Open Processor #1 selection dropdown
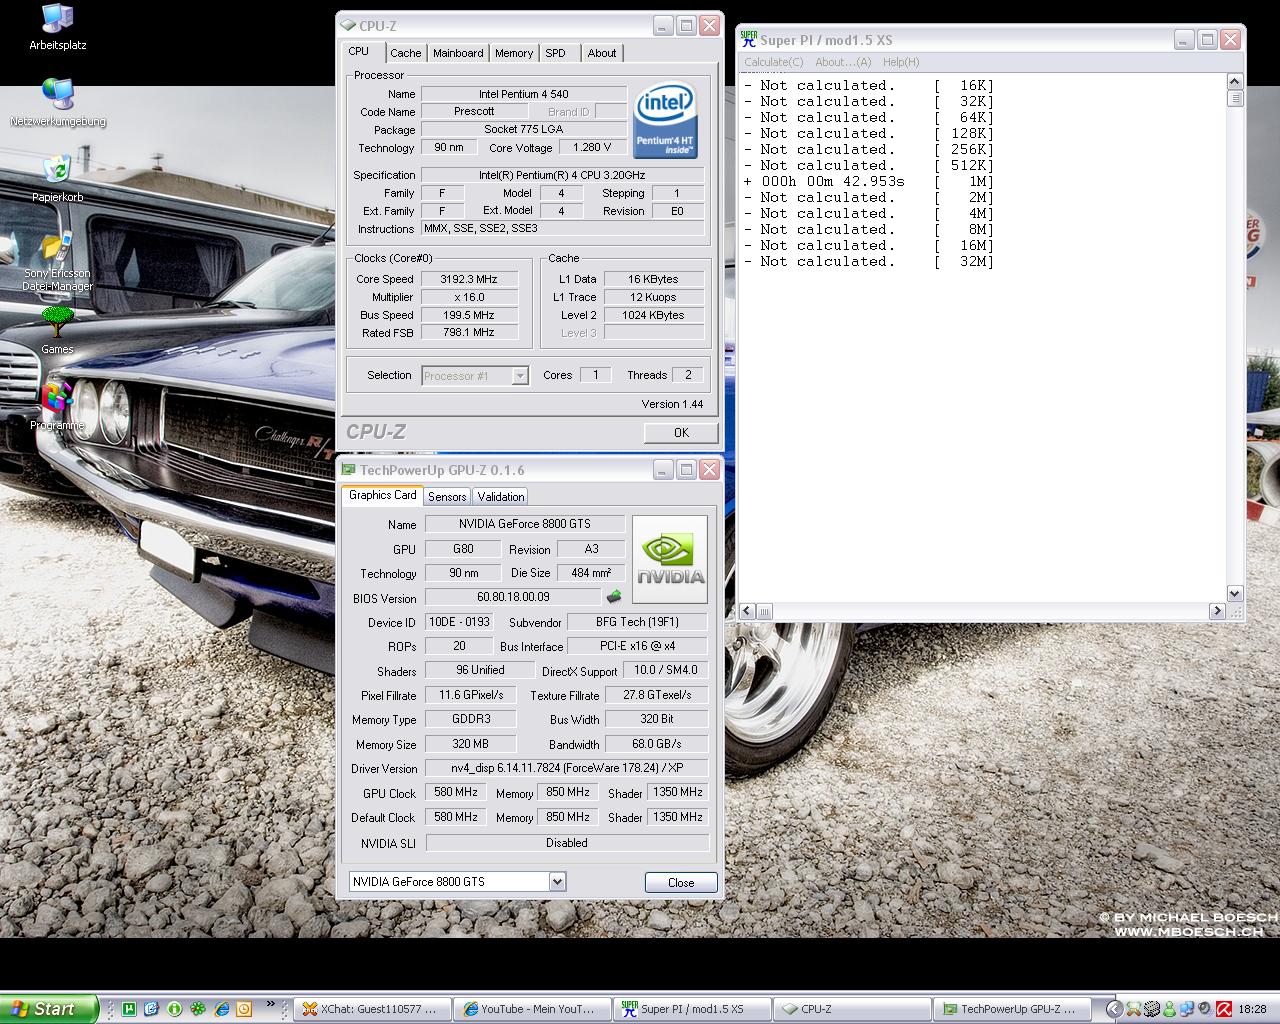 [x=519, y=376]
